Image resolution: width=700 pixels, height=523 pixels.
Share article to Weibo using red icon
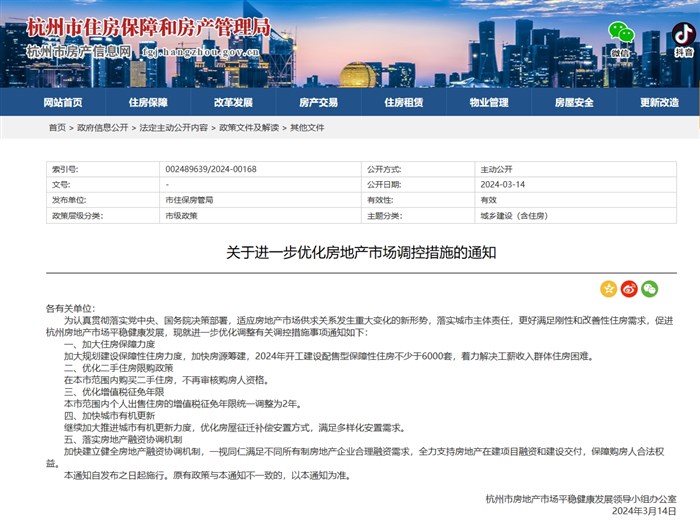click(629, 289)
